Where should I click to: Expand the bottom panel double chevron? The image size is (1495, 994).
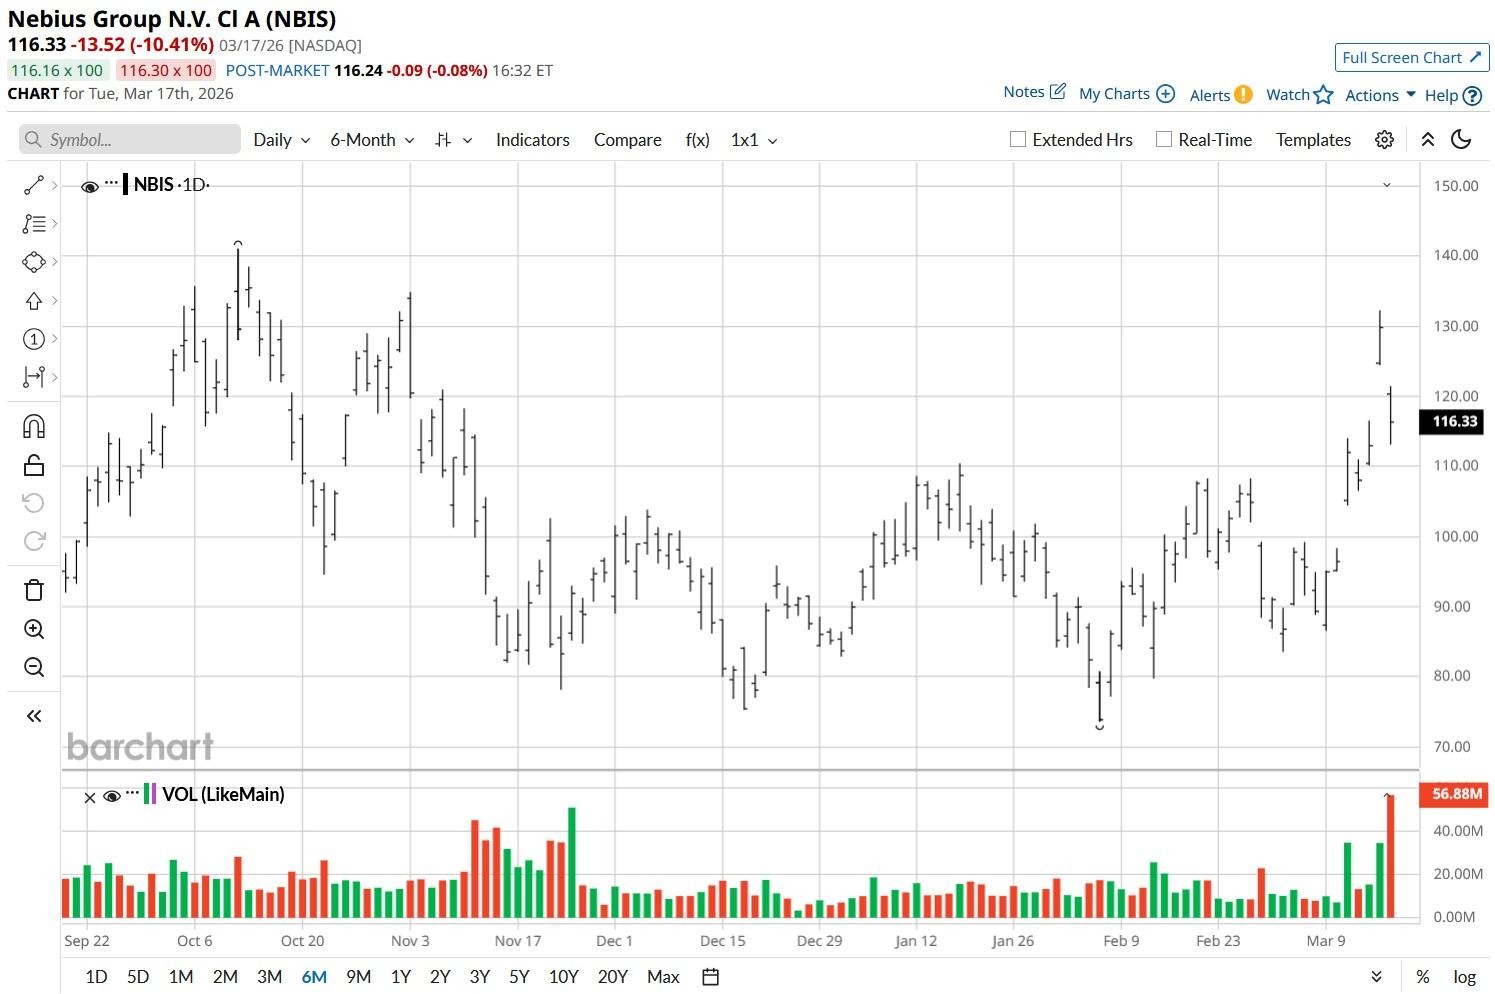pyautogui.click(x=1377, y=977)
